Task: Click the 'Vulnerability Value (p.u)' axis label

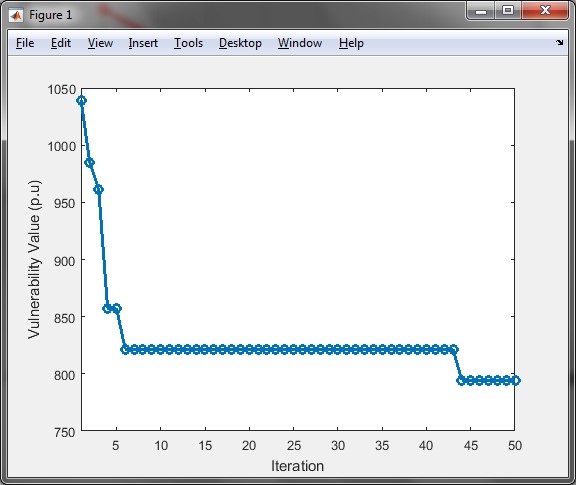Action: (34, 259)
